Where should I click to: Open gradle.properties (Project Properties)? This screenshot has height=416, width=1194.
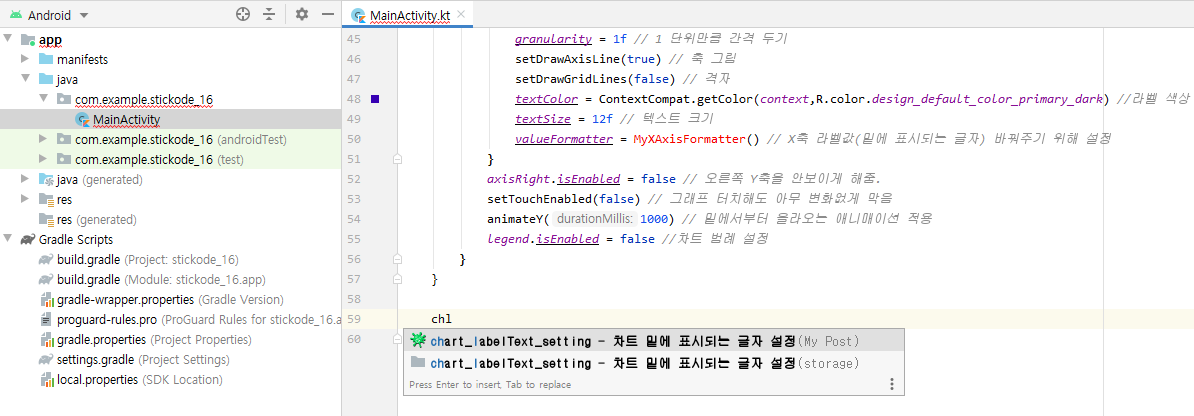(x=154, y=339)
